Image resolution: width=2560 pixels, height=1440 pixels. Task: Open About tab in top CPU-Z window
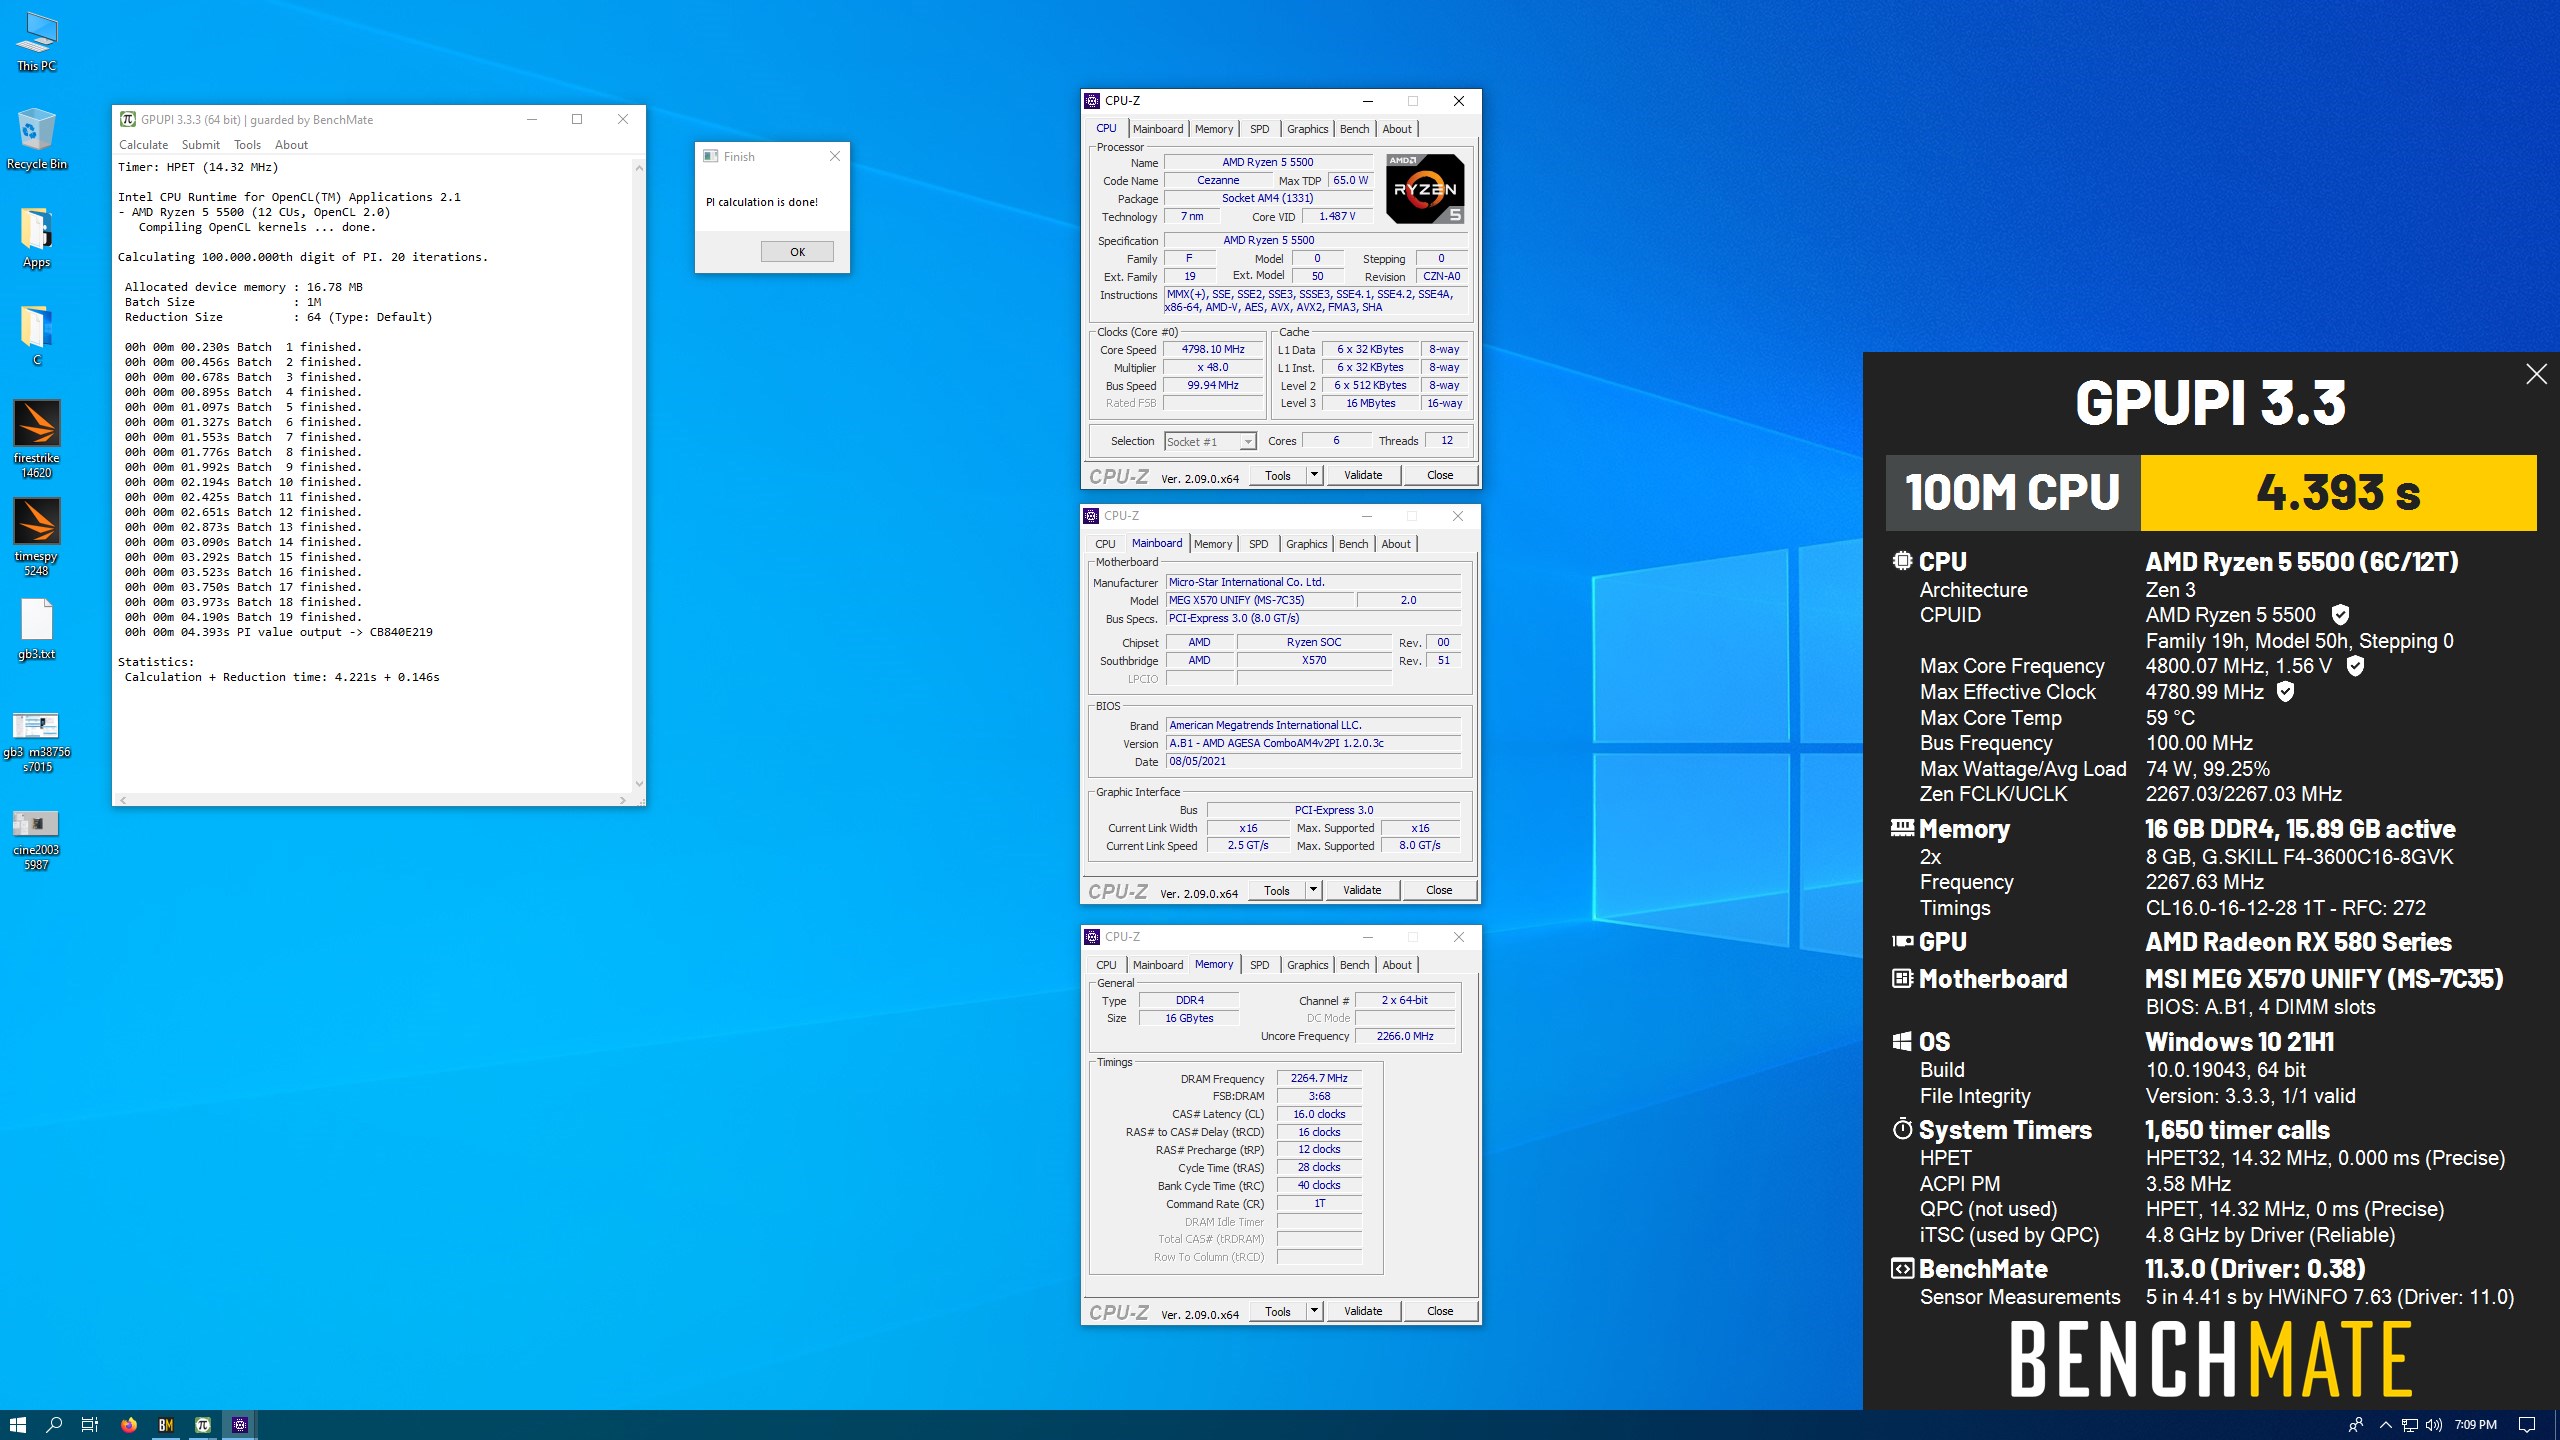pyautogui.click(x=1397, y=129)
